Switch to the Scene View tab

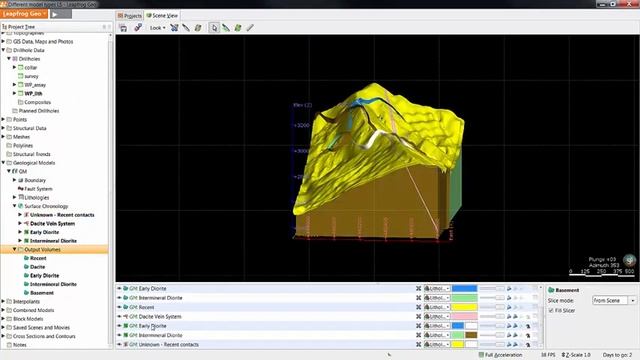click(x=162, y=16)
